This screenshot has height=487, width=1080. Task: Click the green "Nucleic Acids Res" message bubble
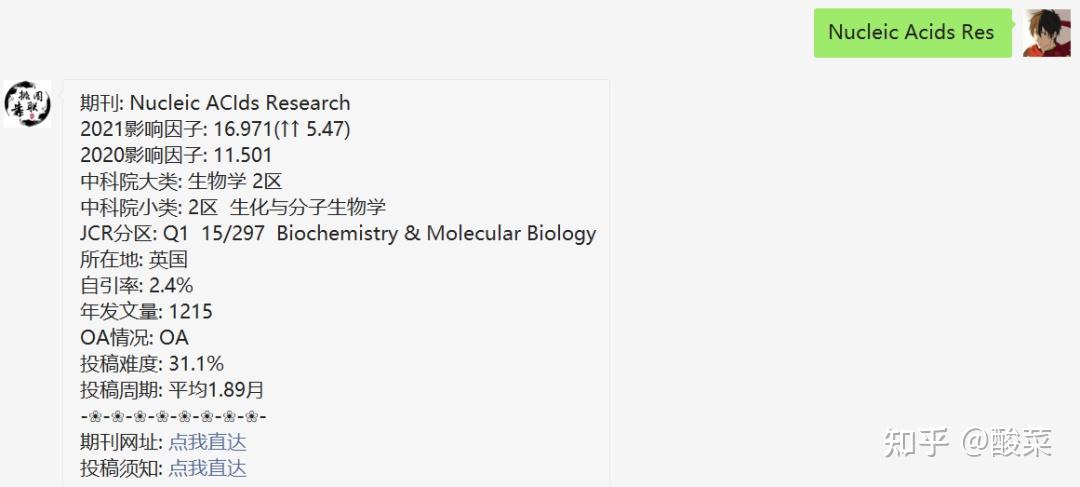click(x=911, y=33)
